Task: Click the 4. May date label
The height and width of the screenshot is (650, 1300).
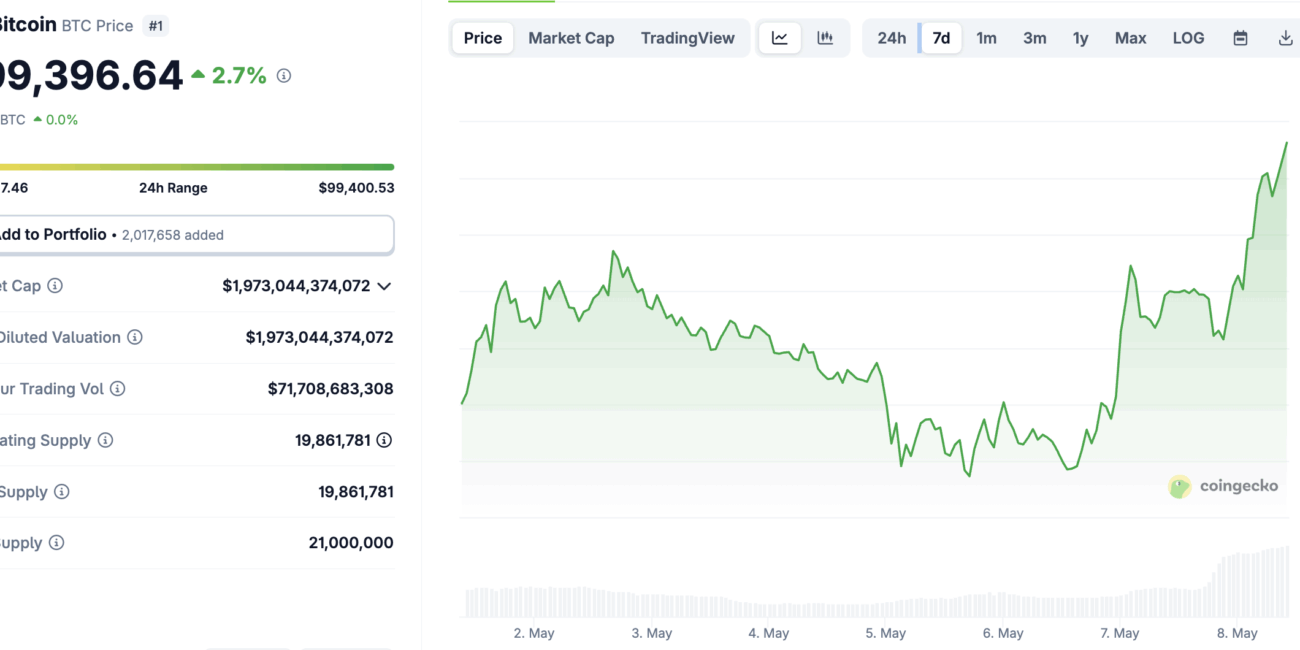Action: (x=769, y=633)
